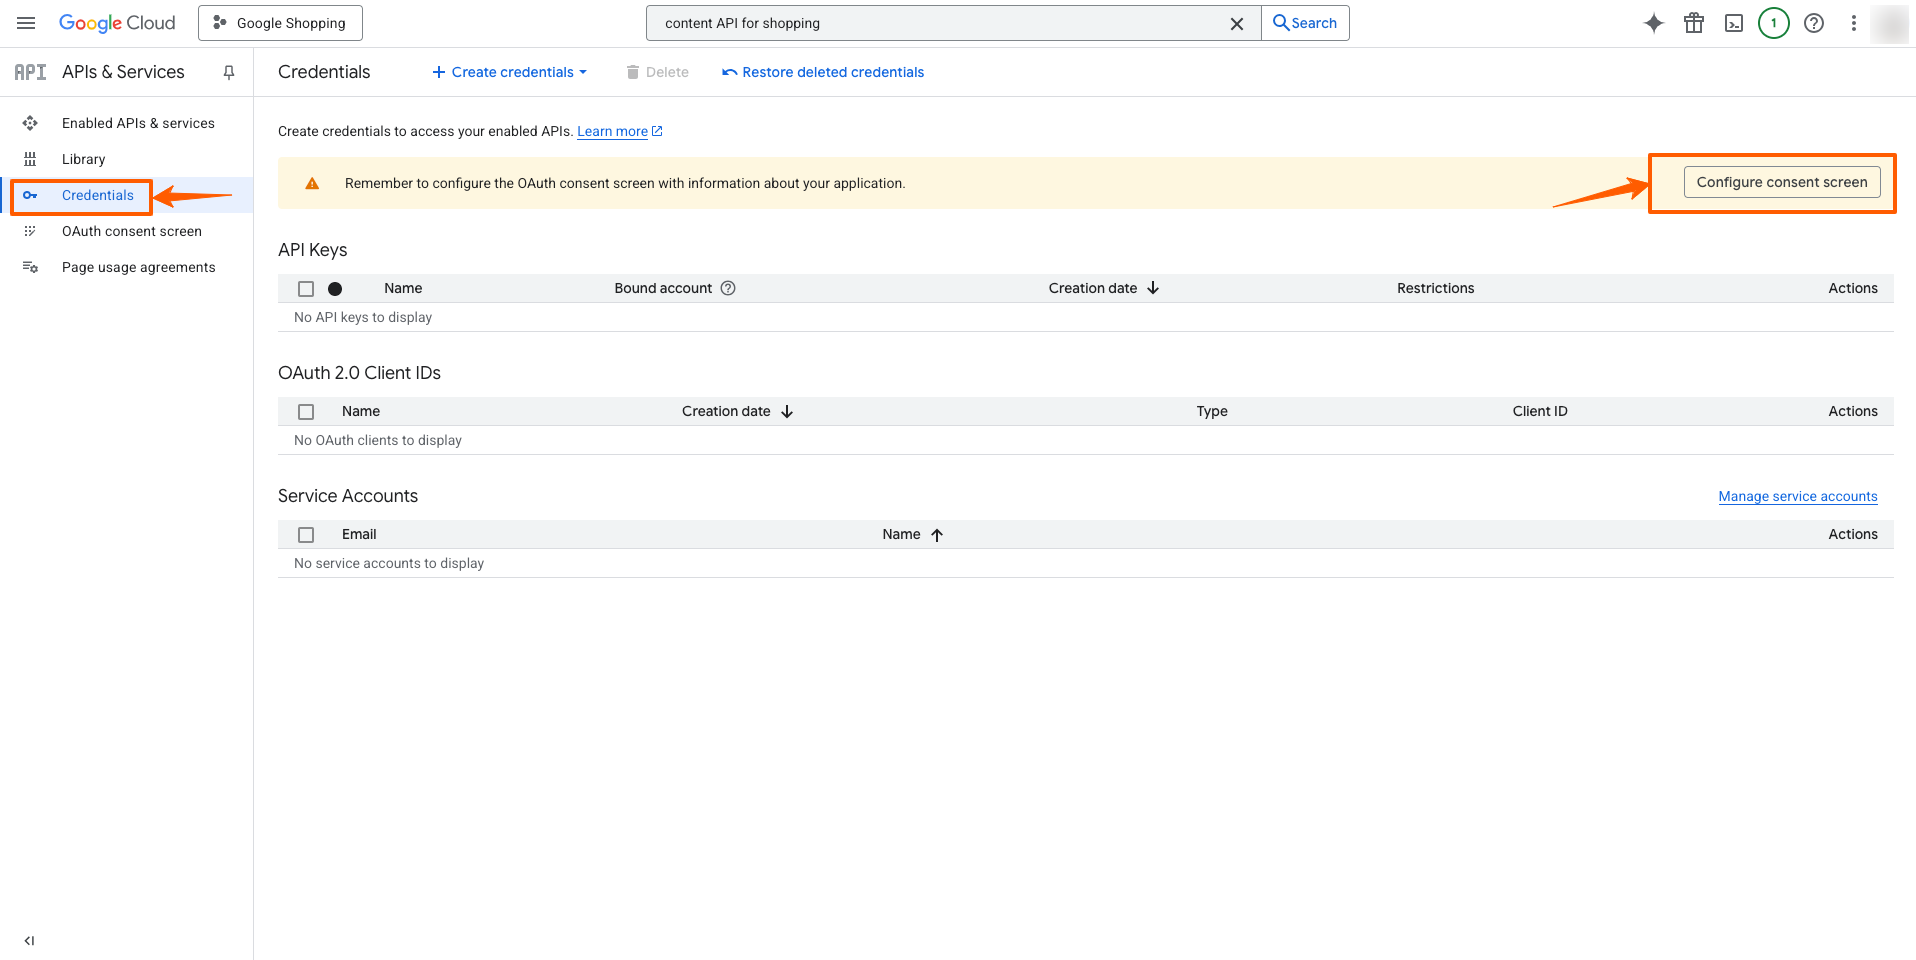Open the main navigation hamburger menu

point(26,23)
